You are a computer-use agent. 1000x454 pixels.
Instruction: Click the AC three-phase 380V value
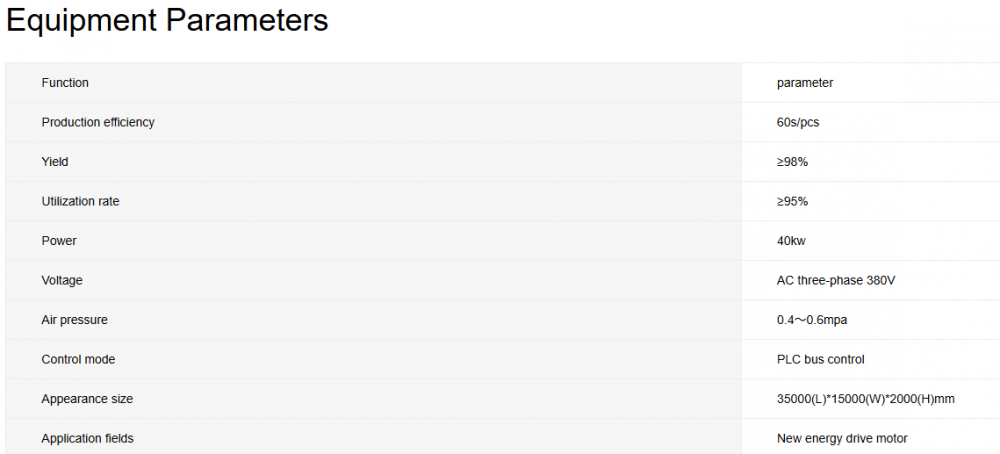pyautogui.click(x=835, y=280)
